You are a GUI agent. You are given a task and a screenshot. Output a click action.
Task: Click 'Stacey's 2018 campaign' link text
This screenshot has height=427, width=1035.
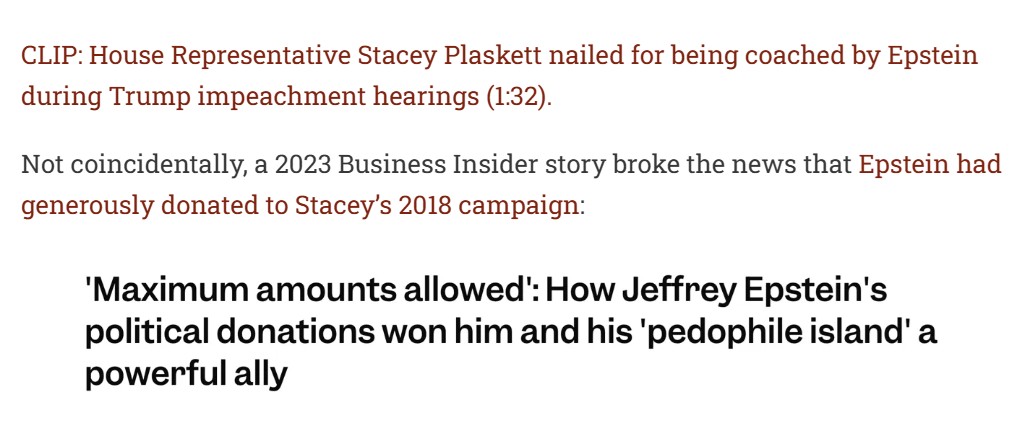pos(436,207)
